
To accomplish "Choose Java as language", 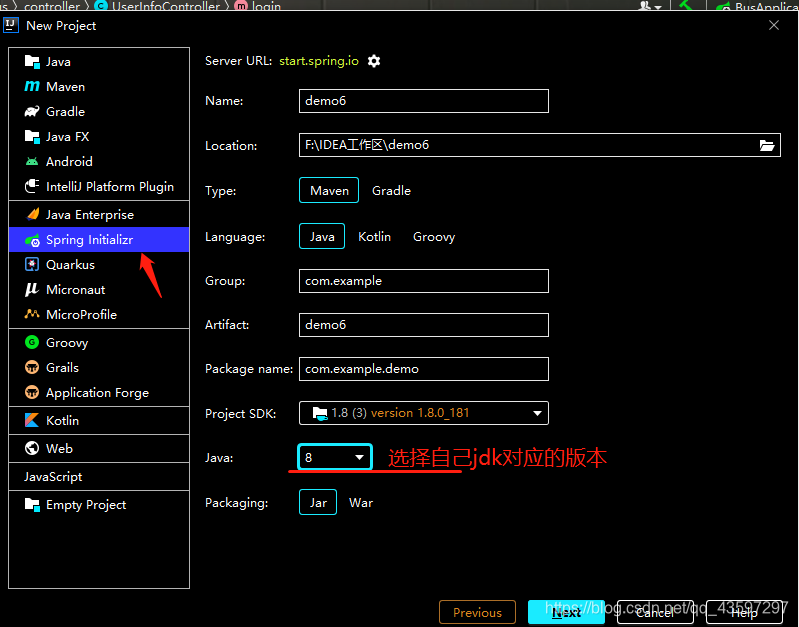I will coord(322,236).
